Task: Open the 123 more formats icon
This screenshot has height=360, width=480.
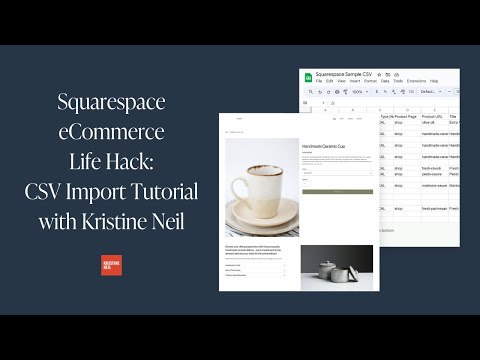Action: pos(411,91)
